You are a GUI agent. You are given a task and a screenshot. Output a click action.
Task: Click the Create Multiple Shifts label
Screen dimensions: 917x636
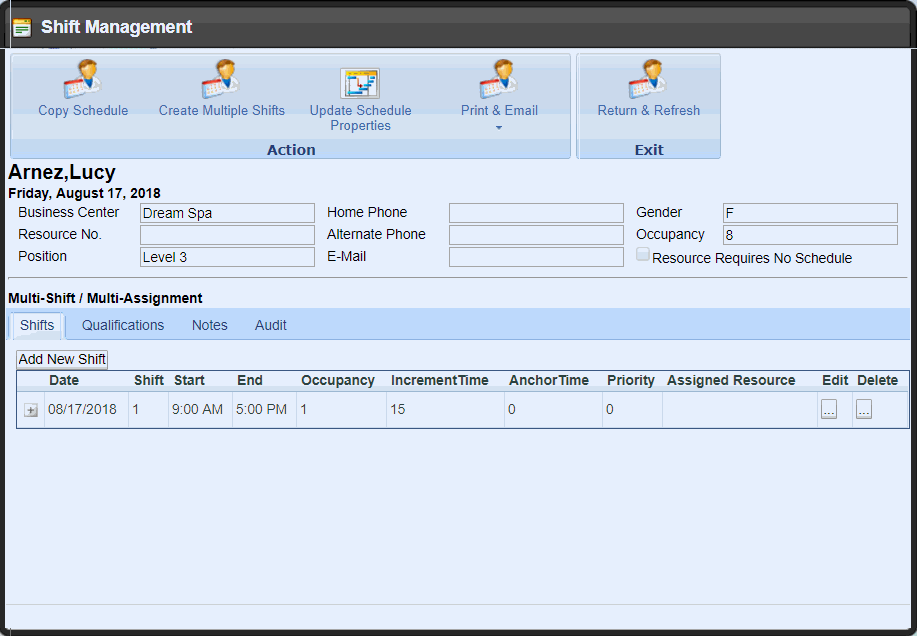[222, 110]
